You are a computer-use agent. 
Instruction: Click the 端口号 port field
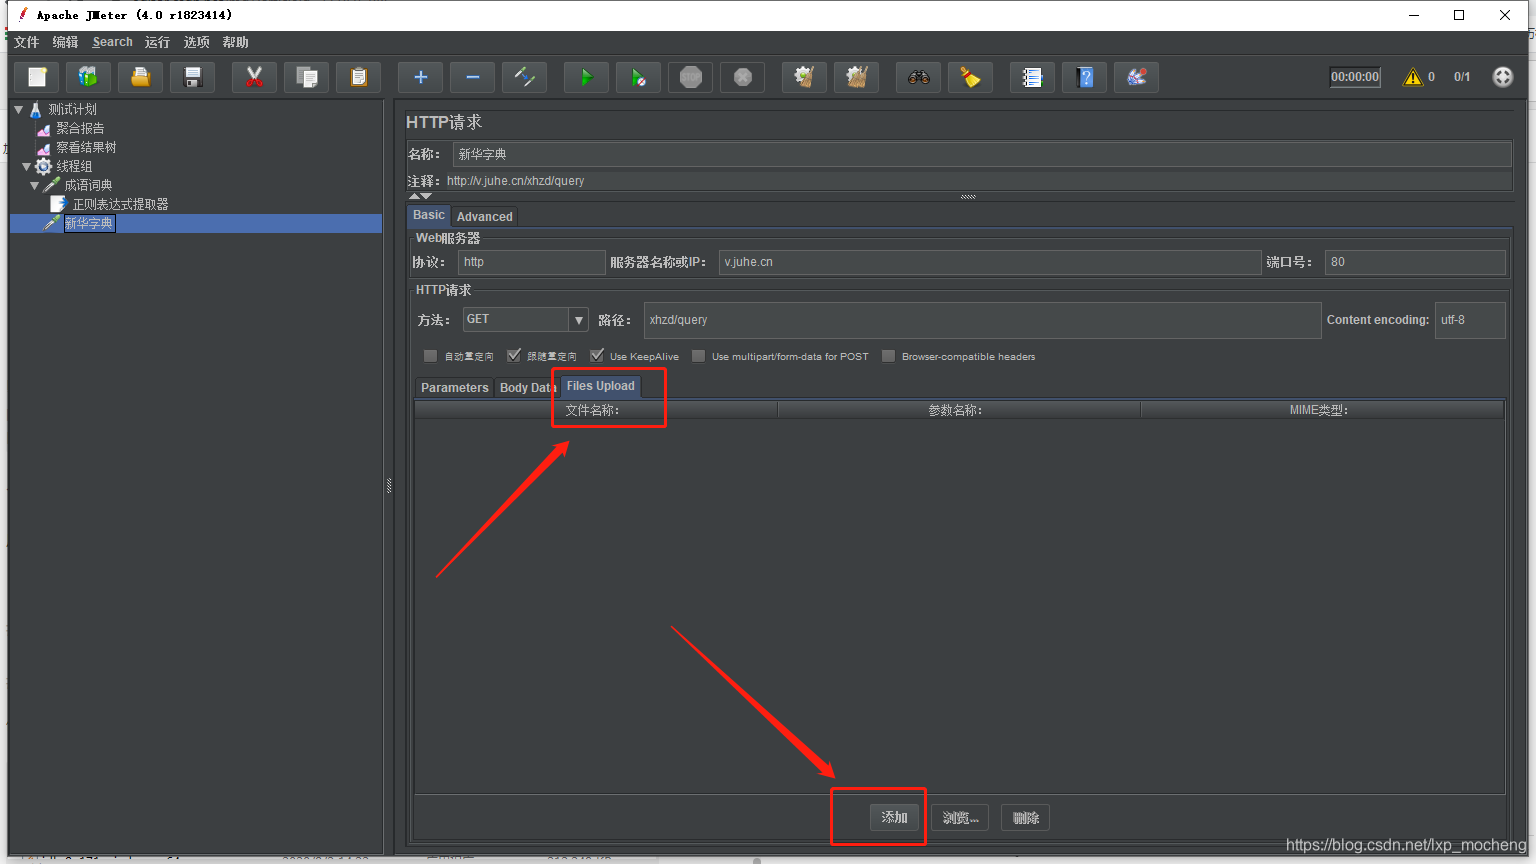pos(1415,262)
